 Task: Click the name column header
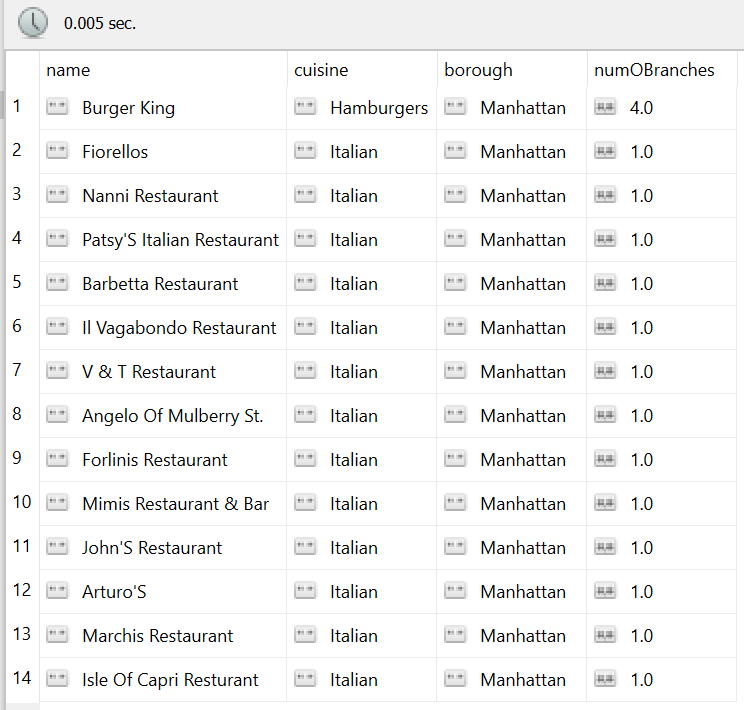[68, 70]
